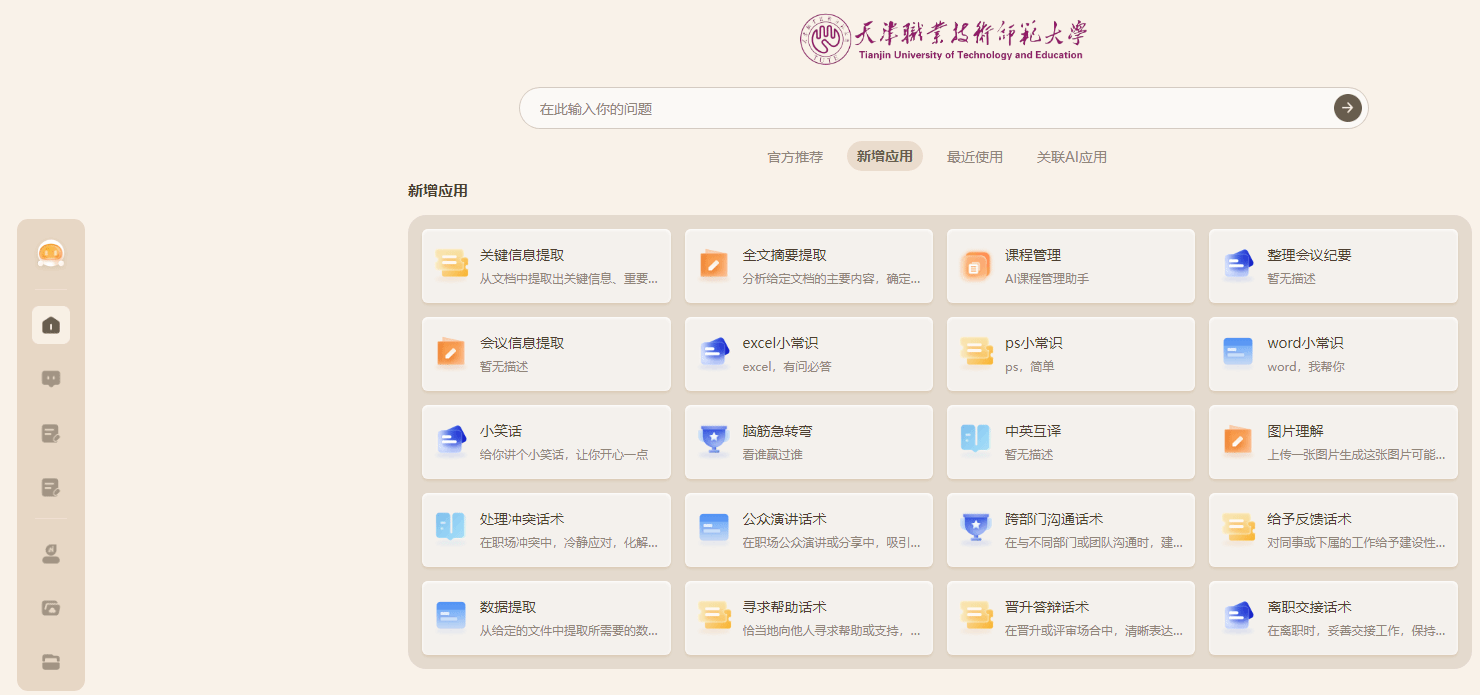Click the orange icon of 课程管理 card
The height and width of the screenshot is (695, 1480).
[975, 266]
